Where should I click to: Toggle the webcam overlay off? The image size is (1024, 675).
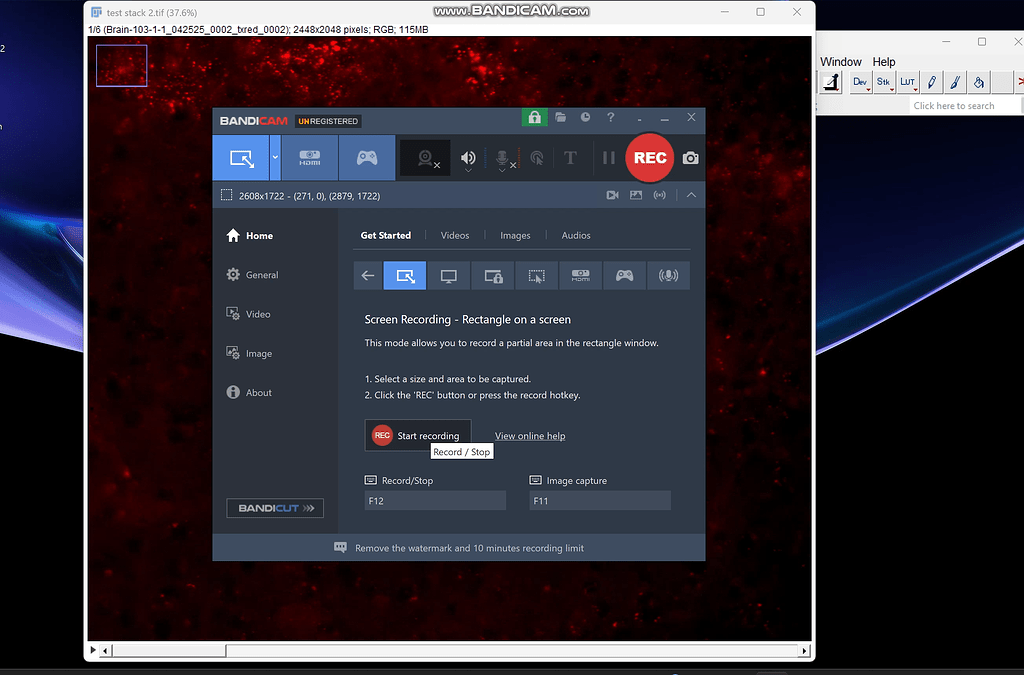coord(425,157)
